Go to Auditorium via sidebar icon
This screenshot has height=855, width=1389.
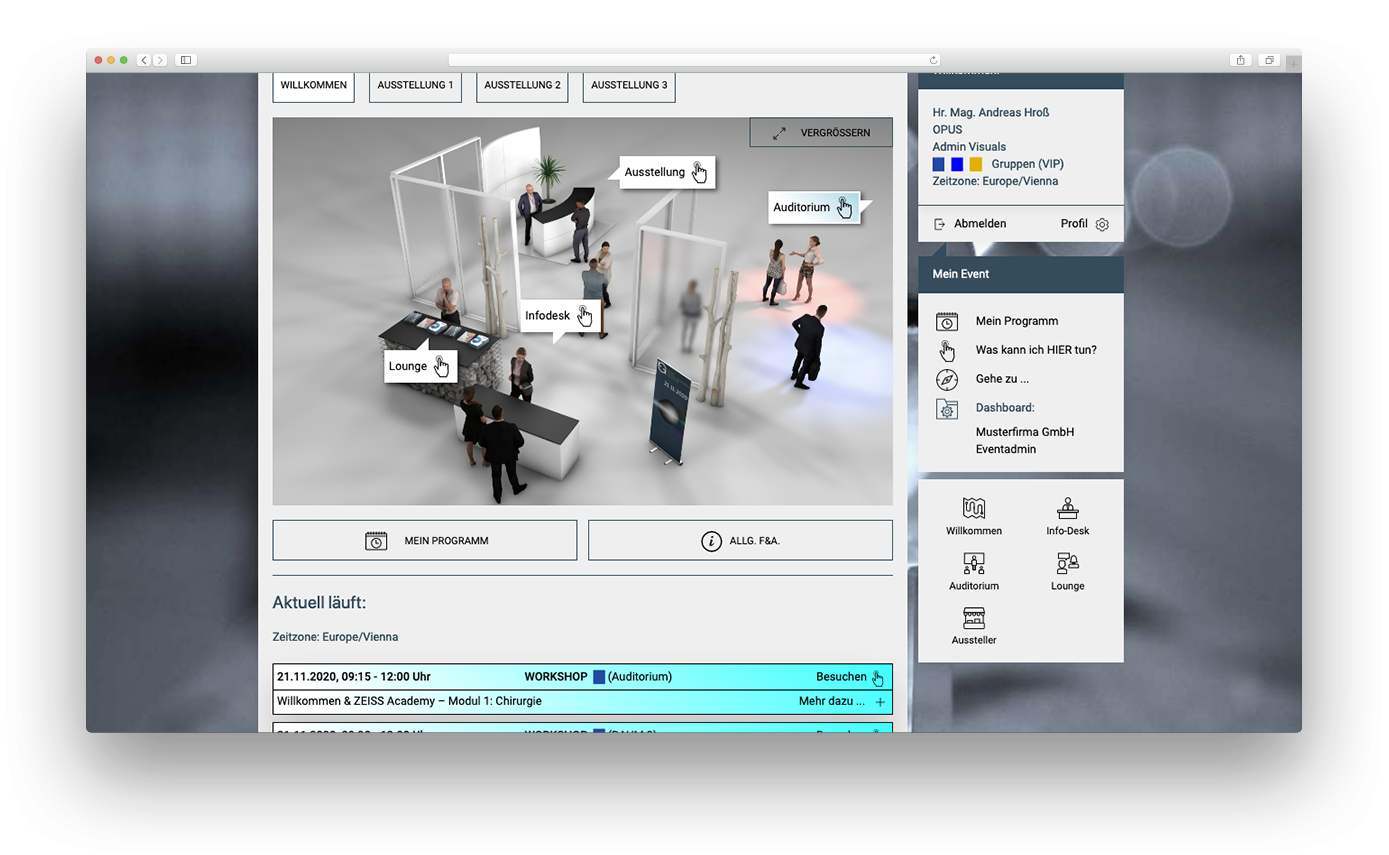pyautogui.click(x=973, y=563)
